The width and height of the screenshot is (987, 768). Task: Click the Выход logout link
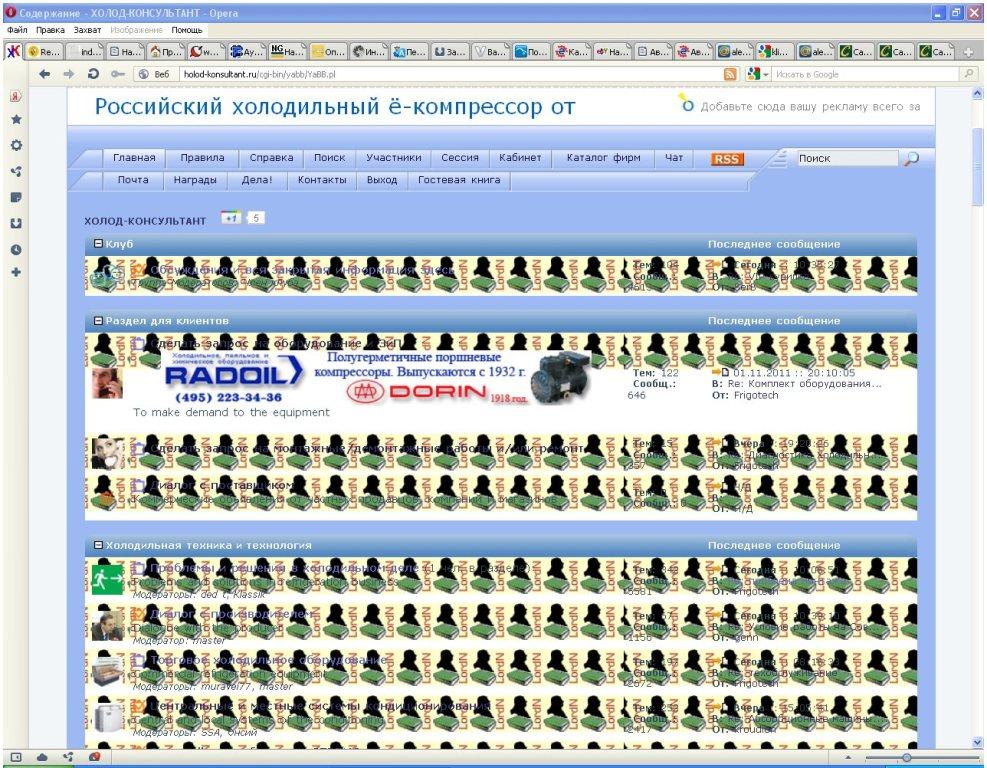click(382, 180)
